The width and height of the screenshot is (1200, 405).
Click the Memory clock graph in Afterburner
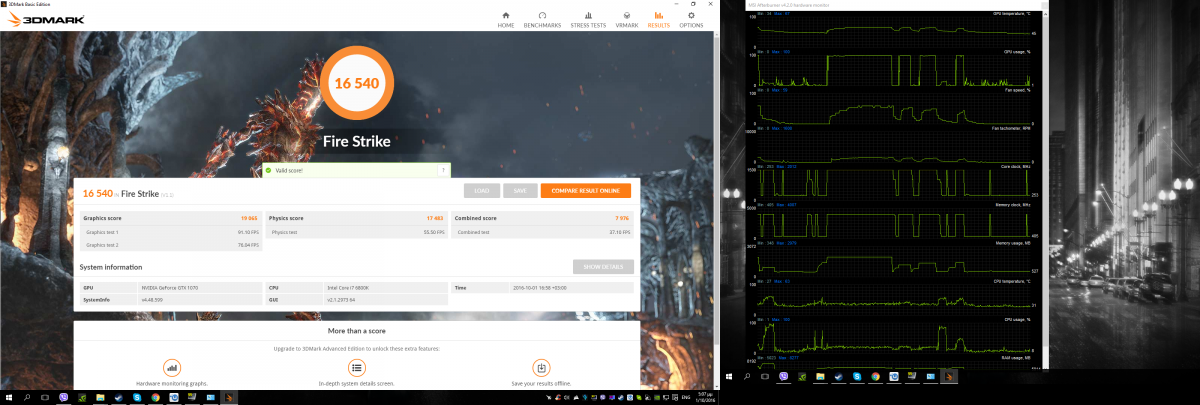point(895,222)
